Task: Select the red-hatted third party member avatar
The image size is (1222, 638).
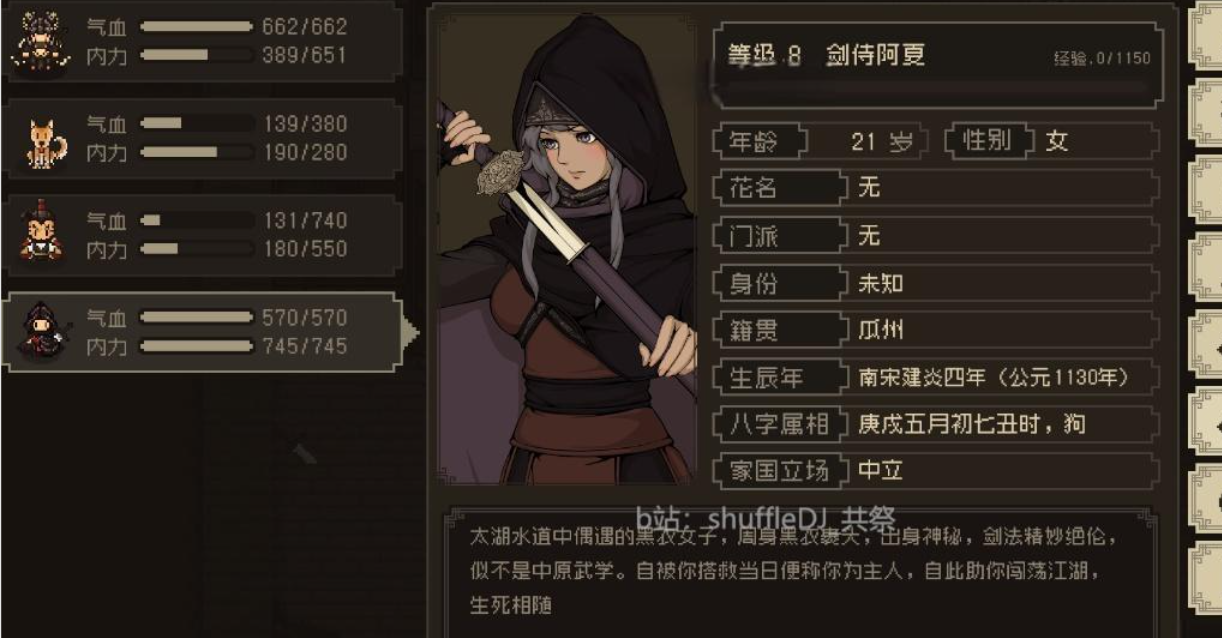Action: click(41, 234)
